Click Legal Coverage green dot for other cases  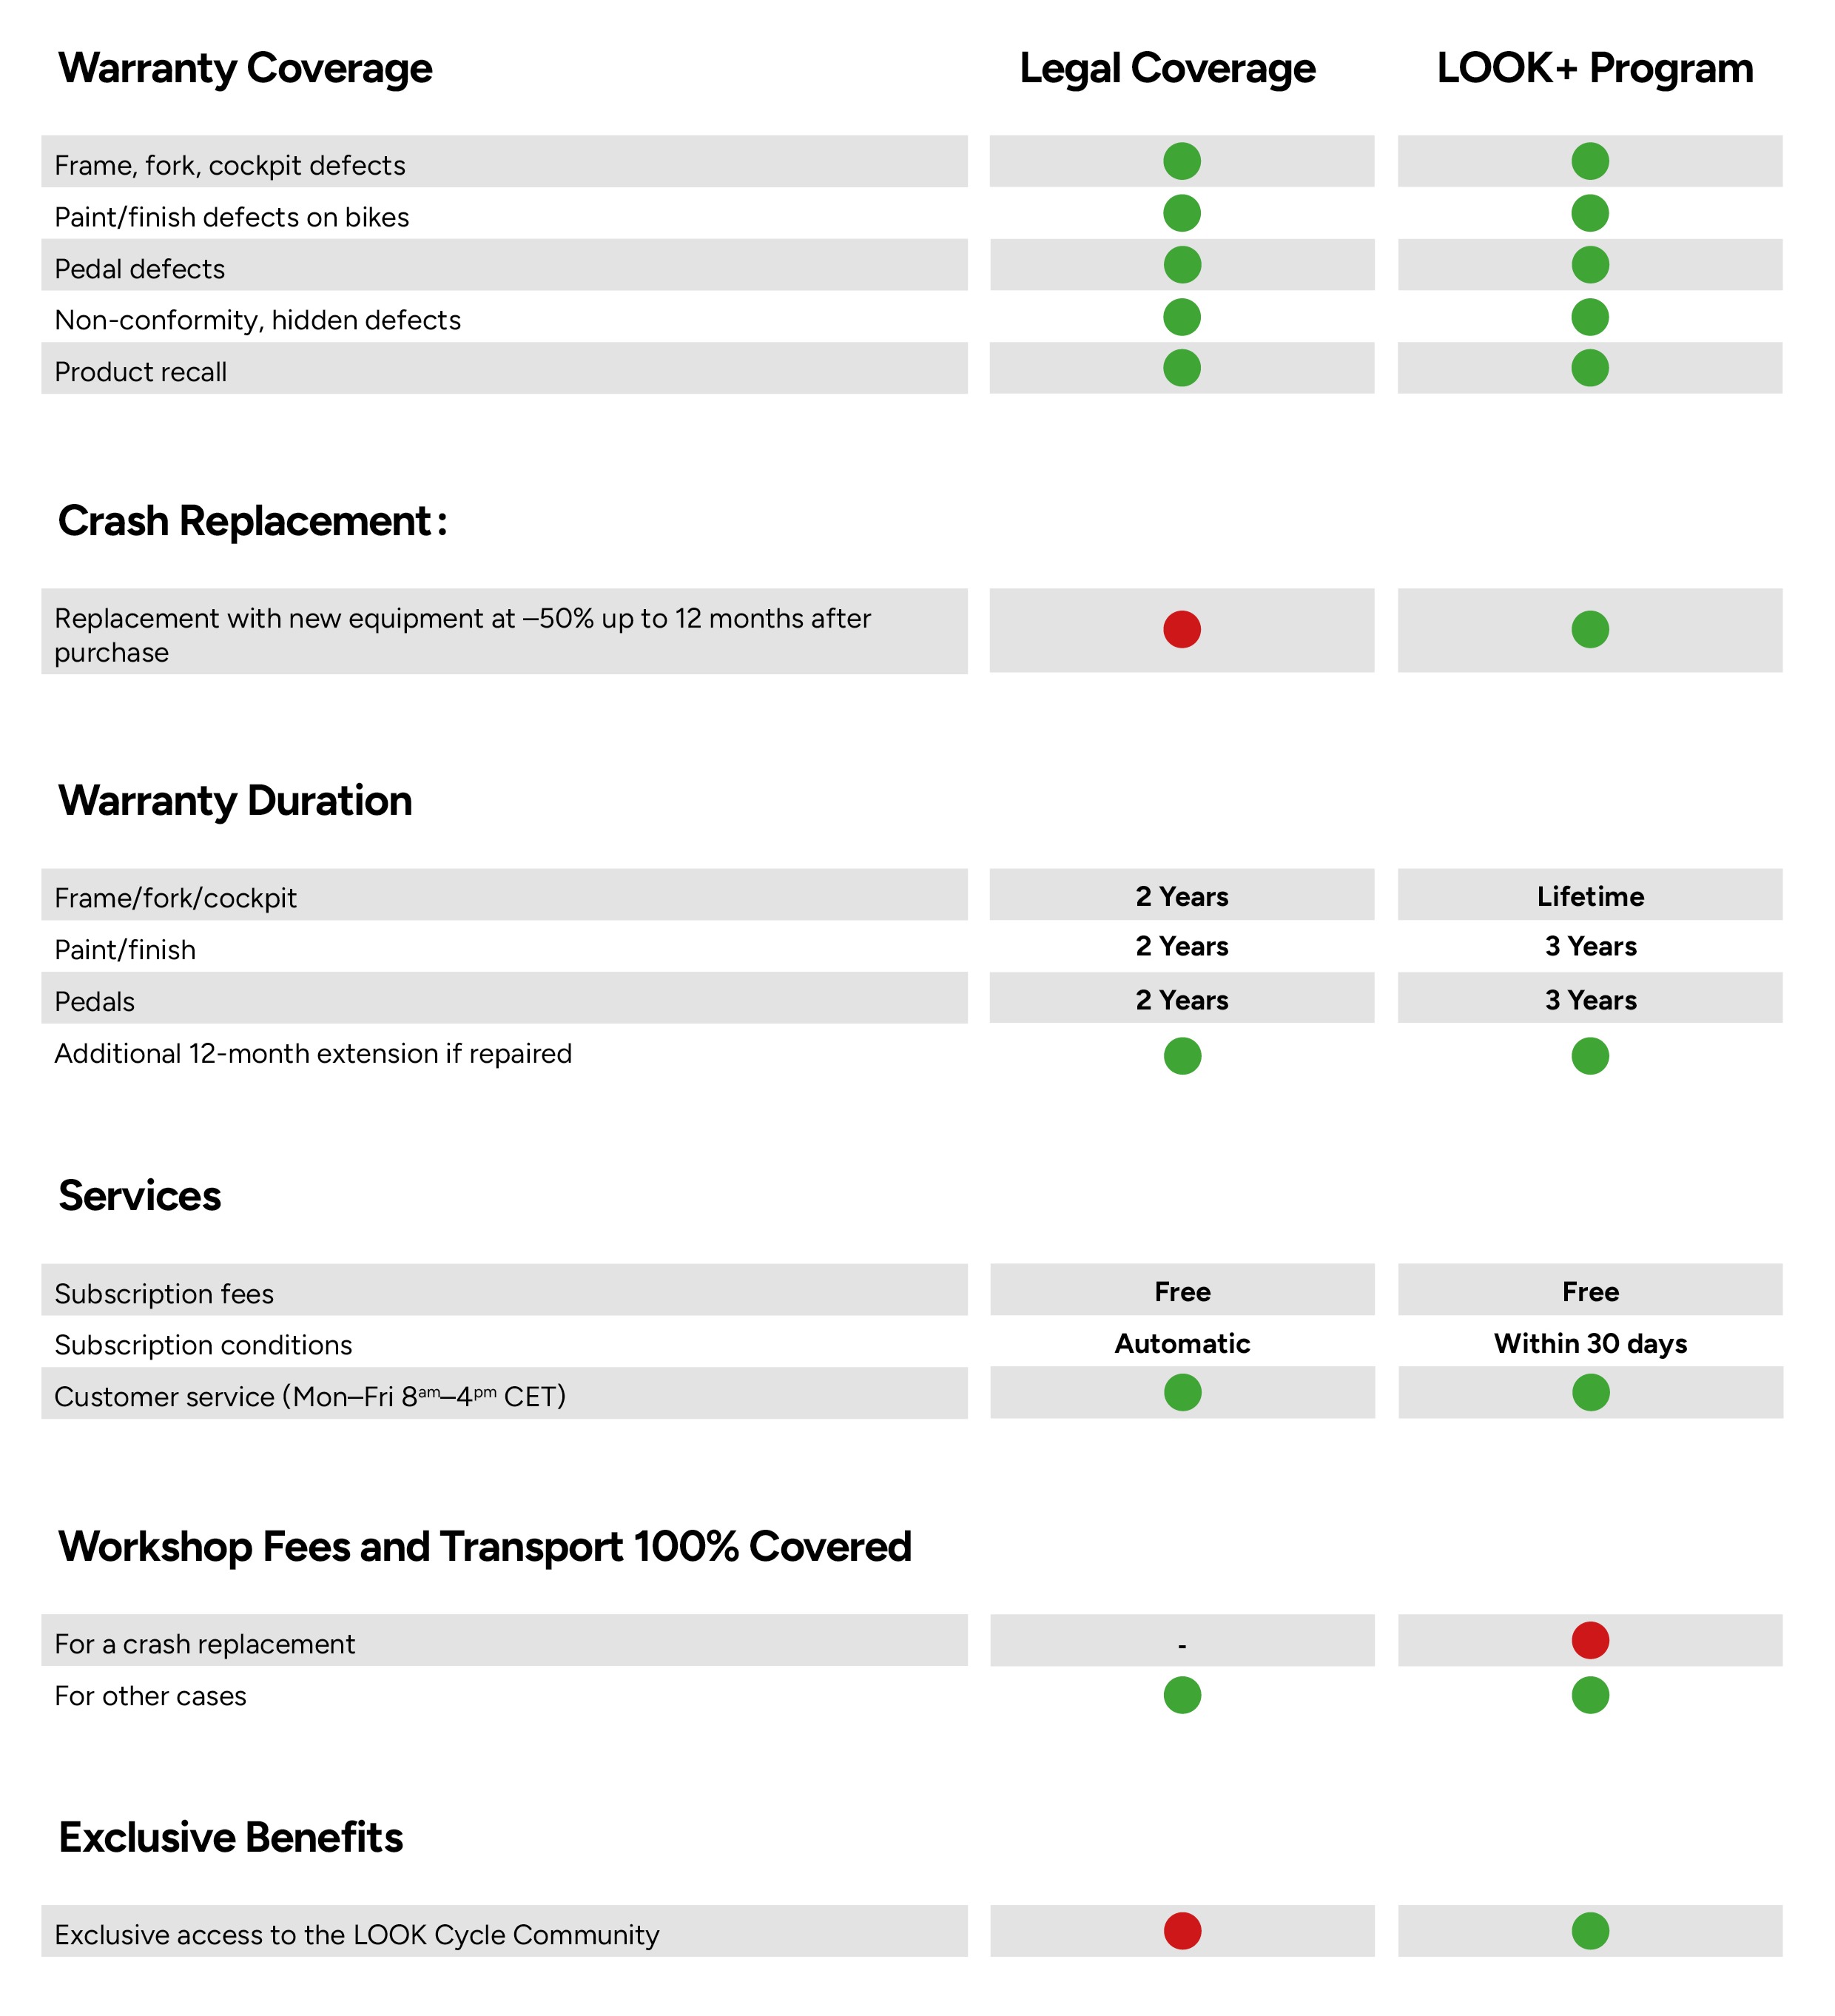[x=1181, y=1695]
